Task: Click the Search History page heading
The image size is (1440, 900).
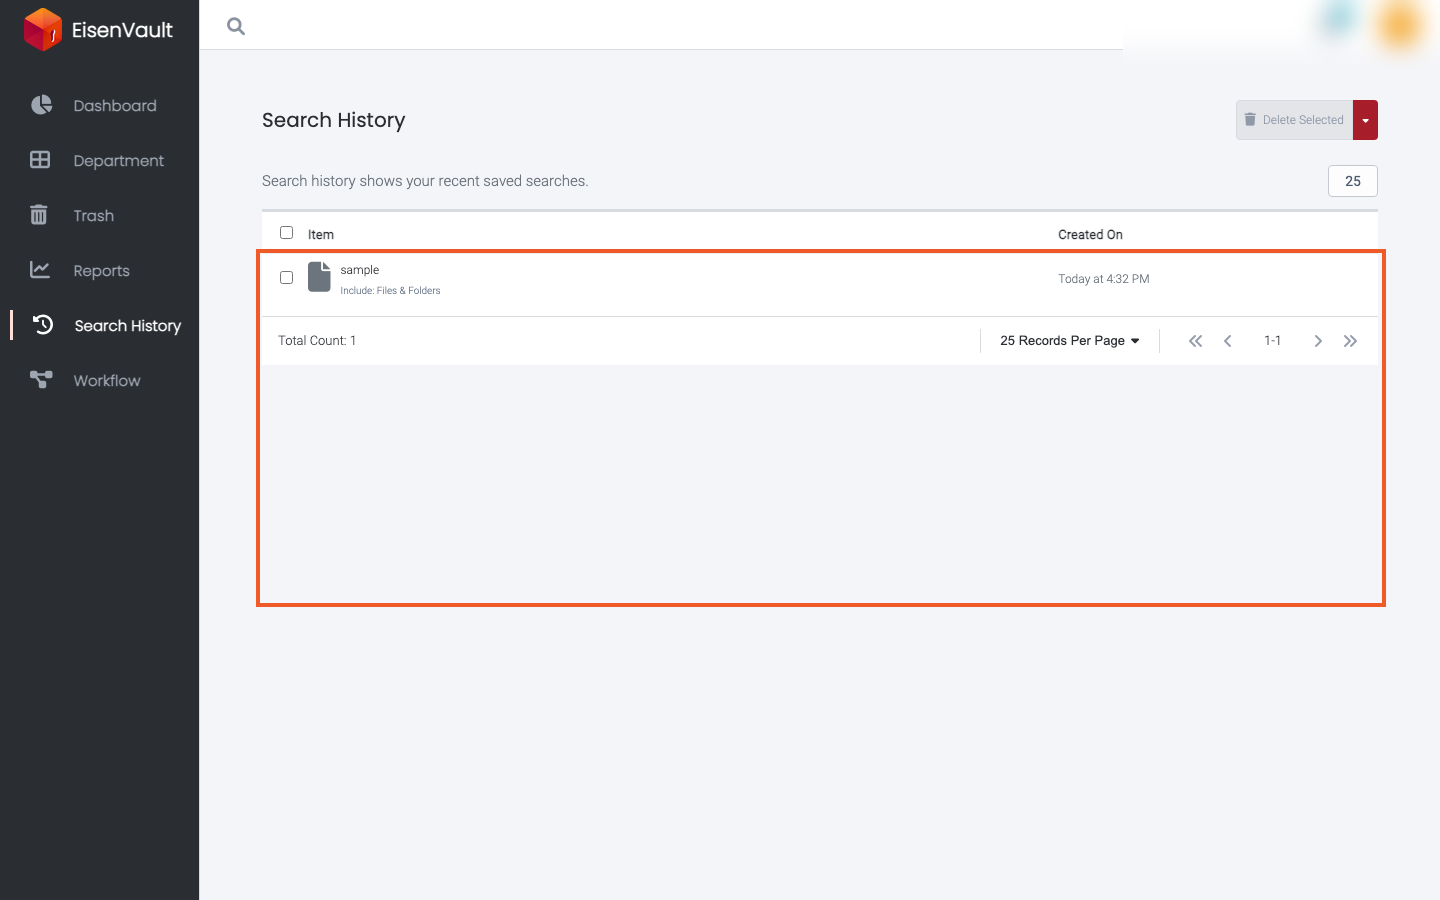Action: pyautogui.click(x=334, y=120)
